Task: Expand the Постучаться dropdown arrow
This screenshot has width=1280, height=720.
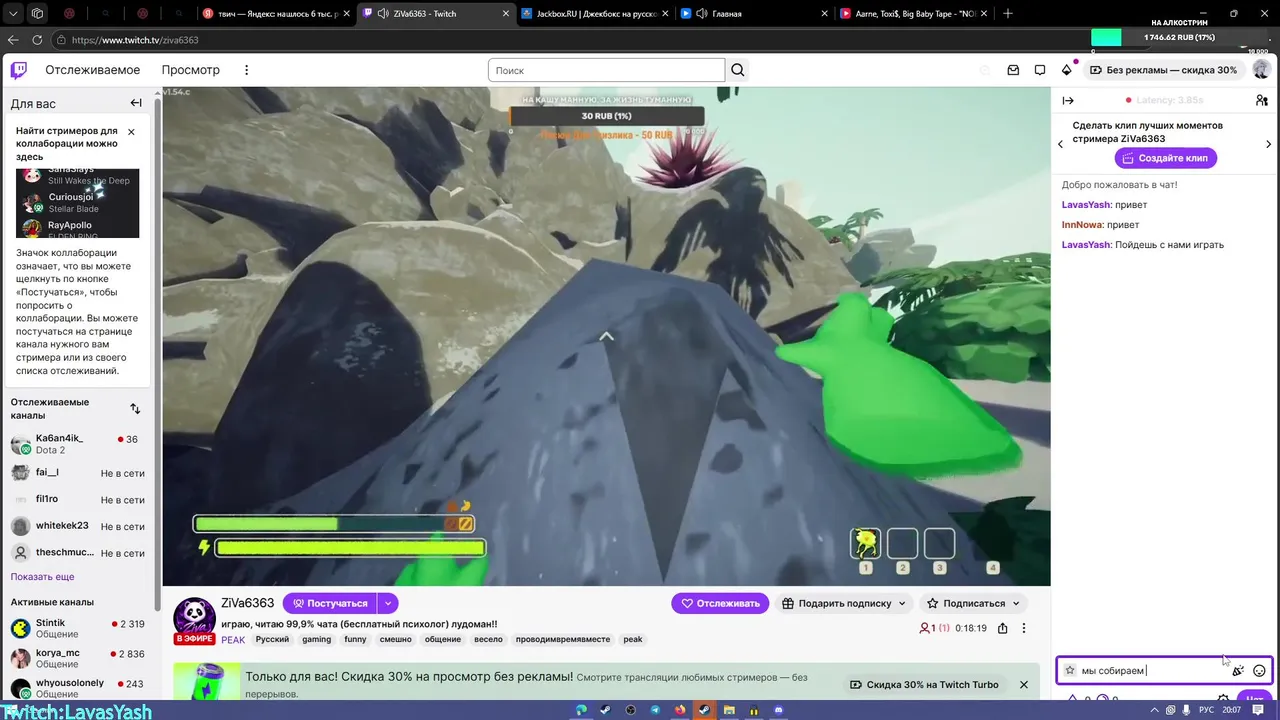Action: [387, 603]
